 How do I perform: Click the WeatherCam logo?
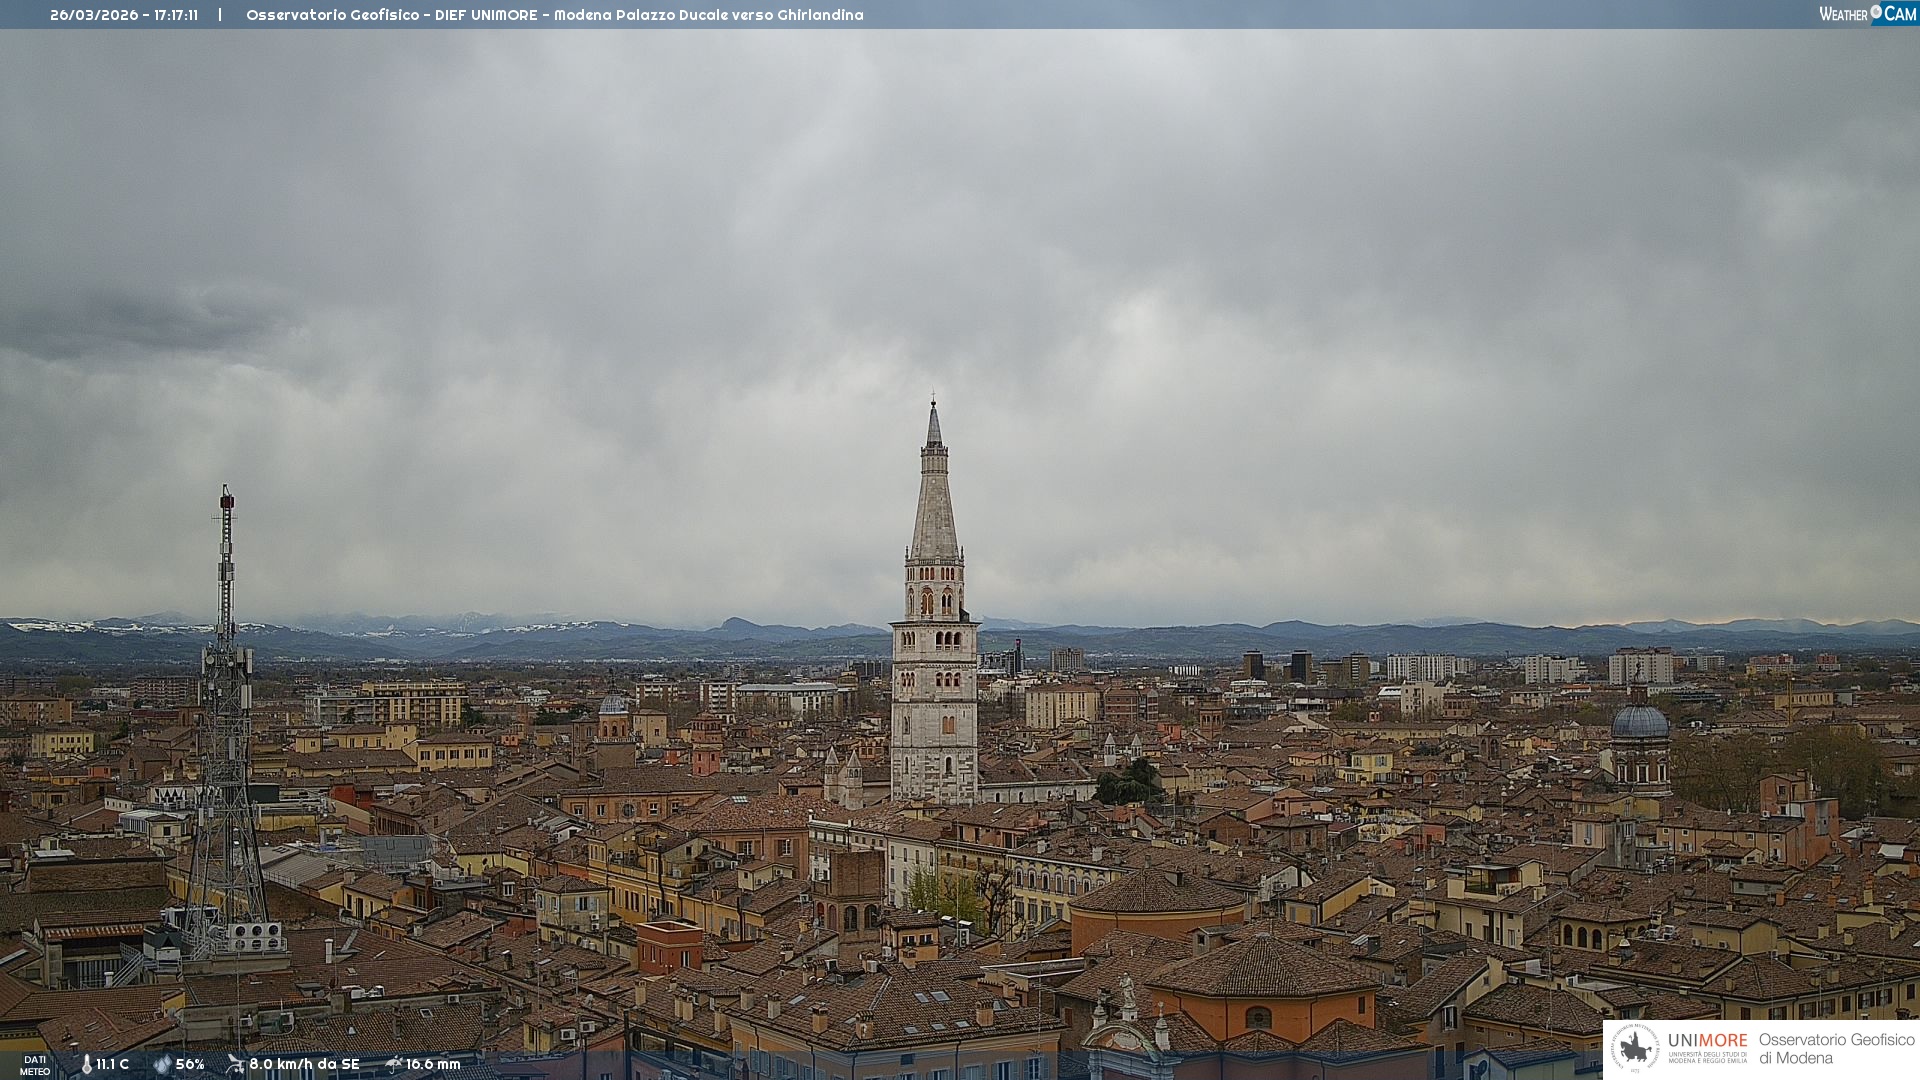click(1867, 14)
